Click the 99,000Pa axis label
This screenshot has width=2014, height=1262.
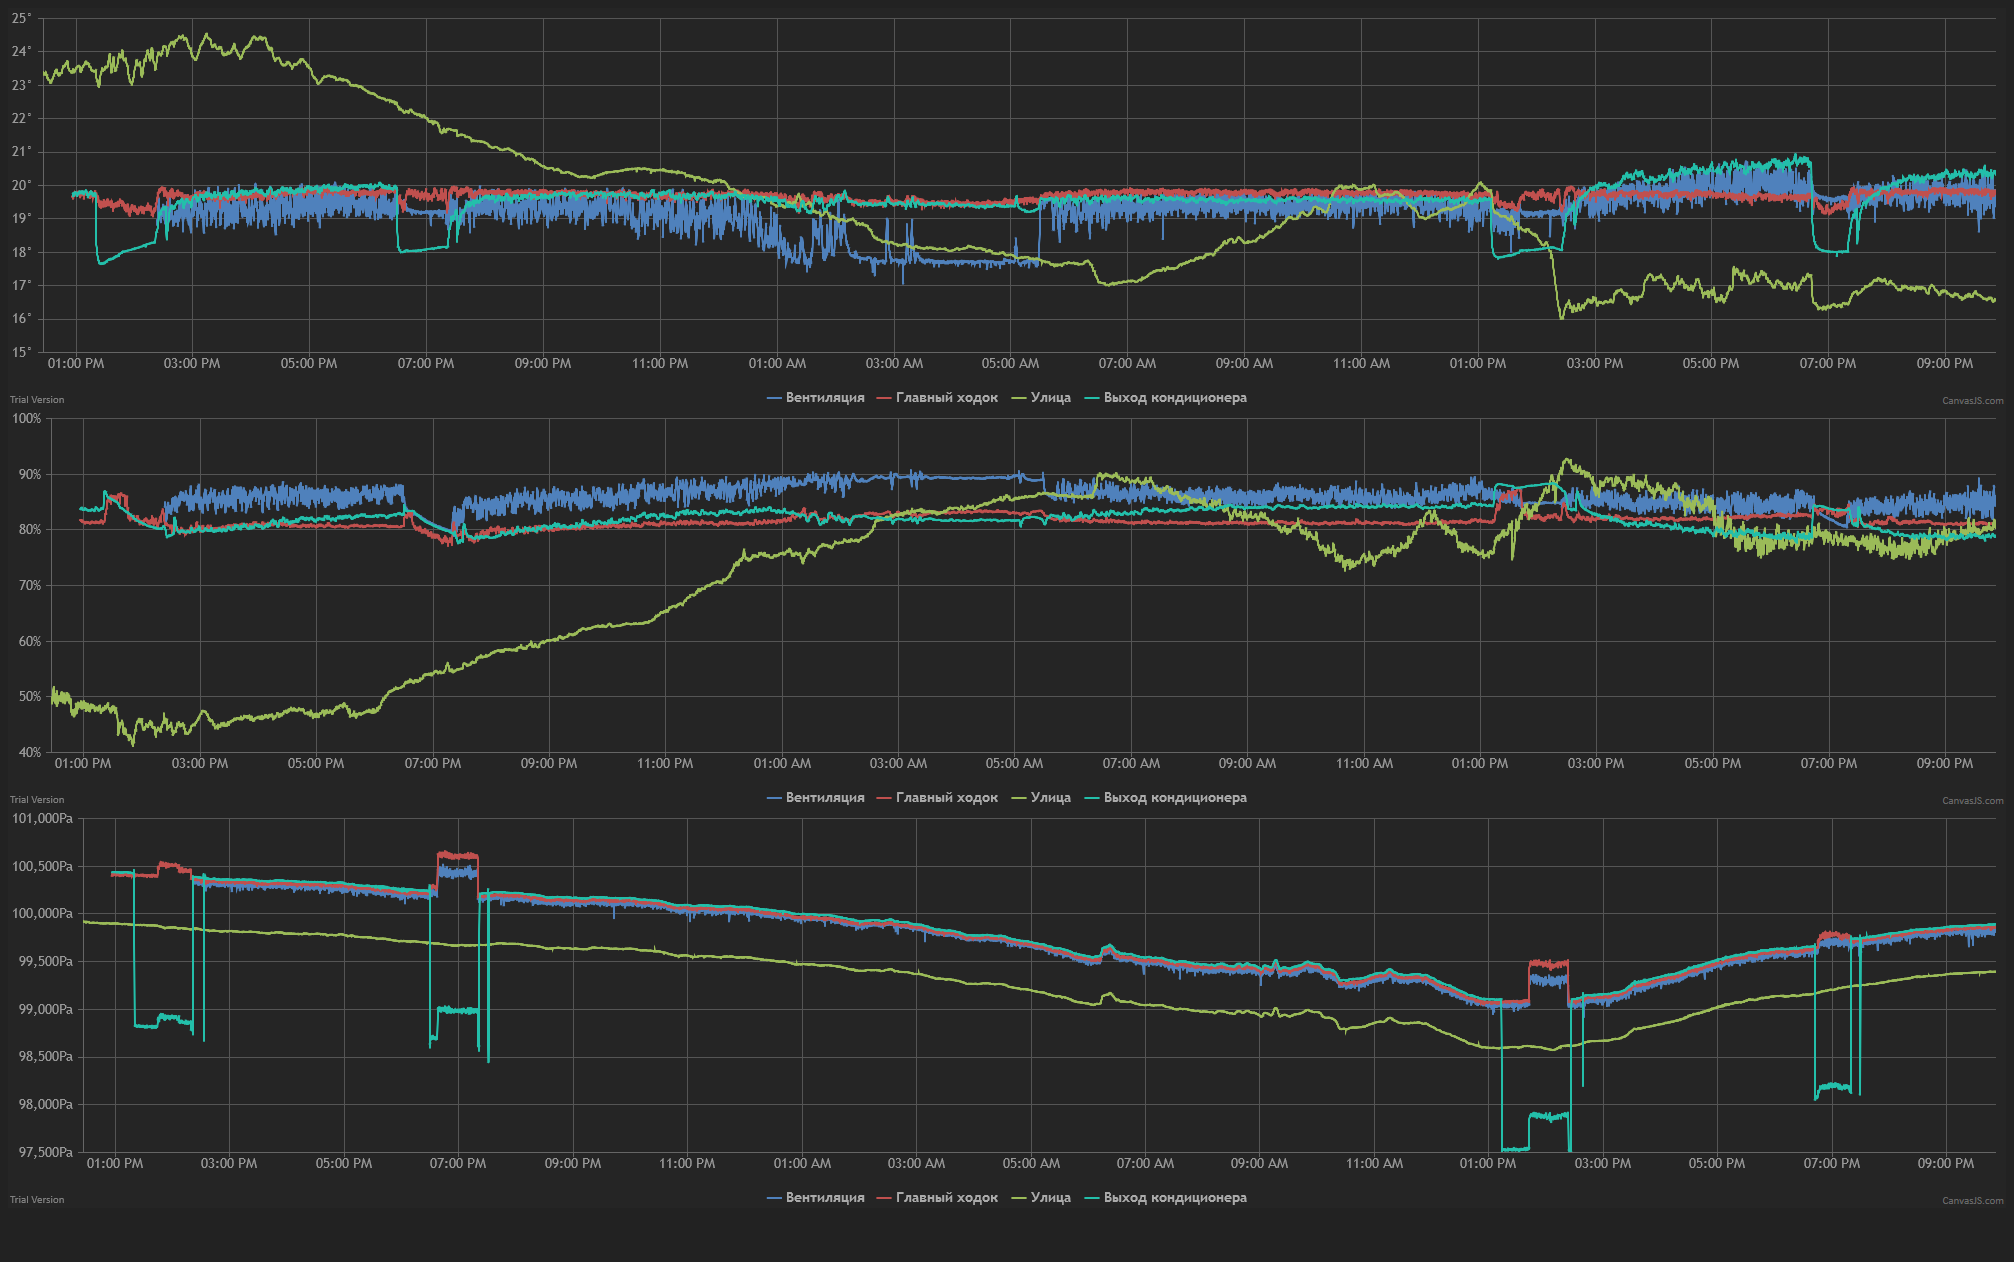click(46, 1009)
